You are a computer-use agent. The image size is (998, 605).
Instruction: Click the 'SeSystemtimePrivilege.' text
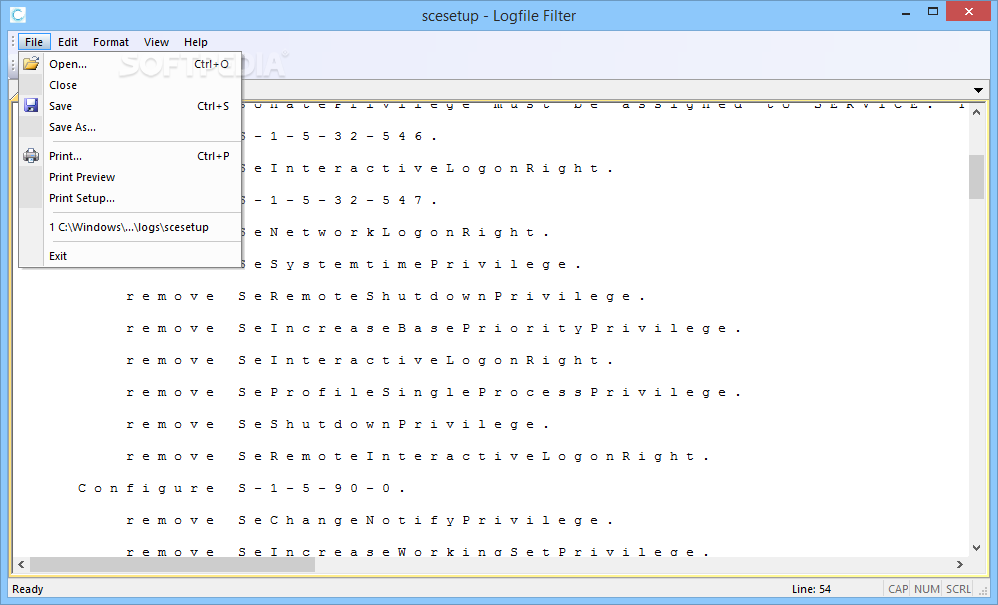pos(411,264)
